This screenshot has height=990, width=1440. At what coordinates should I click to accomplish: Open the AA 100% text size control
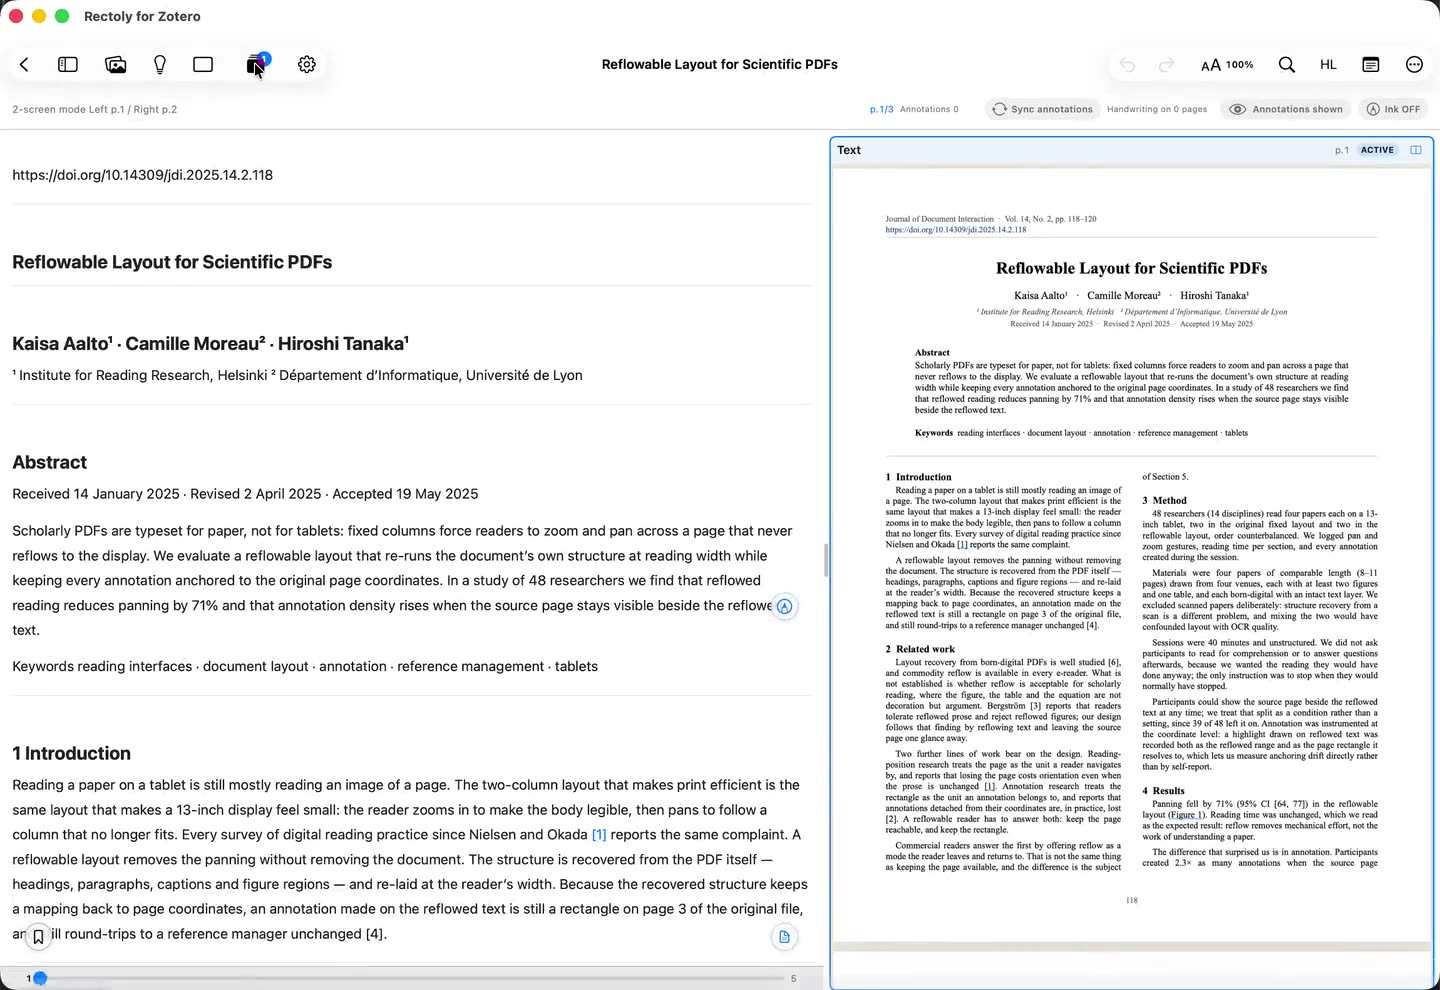click(1227, 65)
